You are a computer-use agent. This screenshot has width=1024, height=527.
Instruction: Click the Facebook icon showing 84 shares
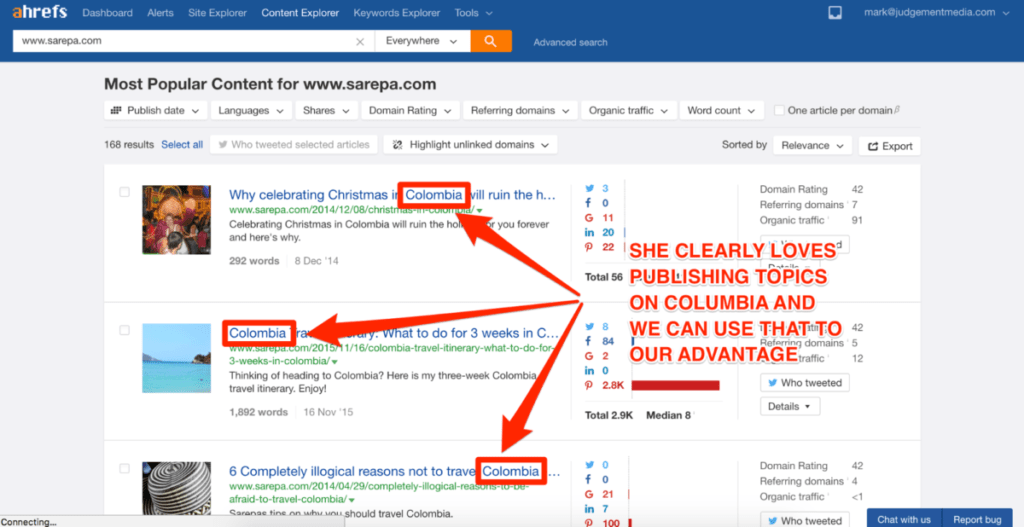[589, 341]
